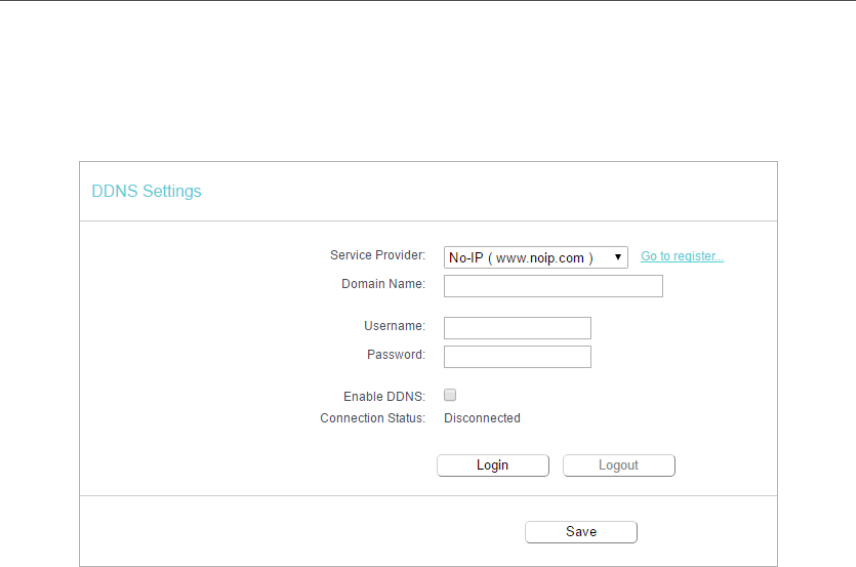Select the Connection Status label
856x567 pixels.
click(372, 418)
